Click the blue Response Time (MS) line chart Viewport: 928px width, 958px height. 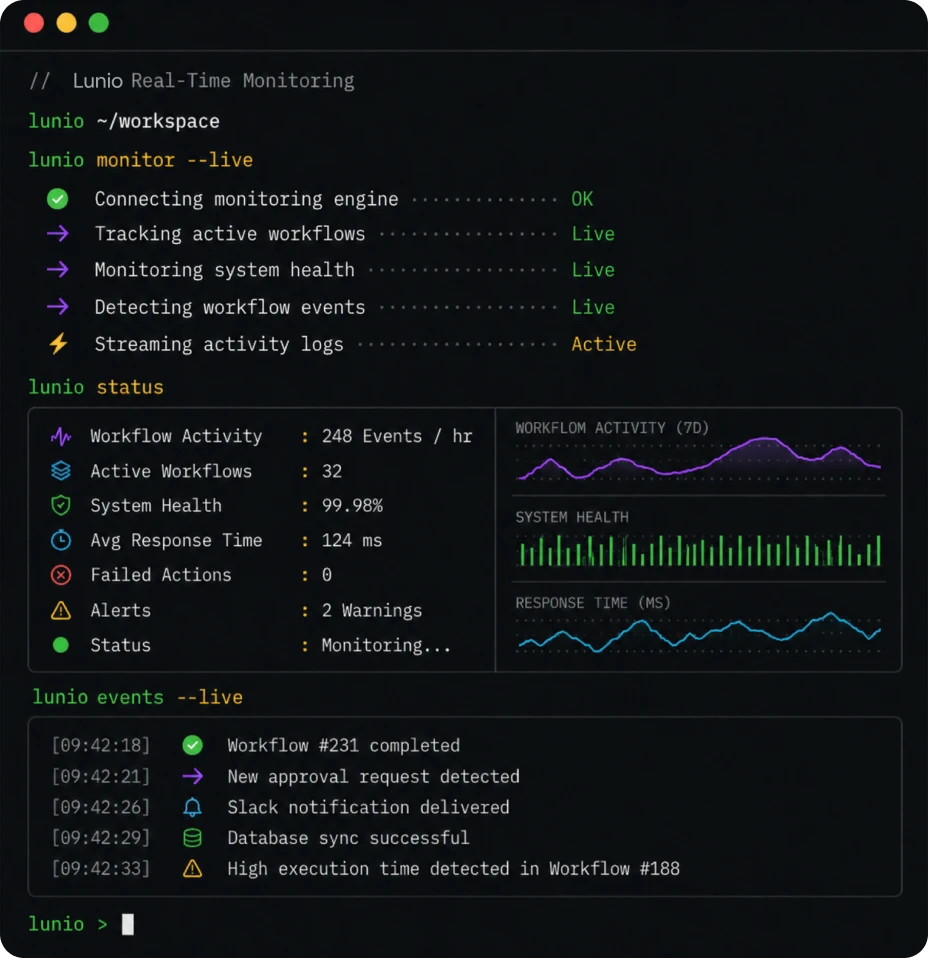tap(699, 632)
